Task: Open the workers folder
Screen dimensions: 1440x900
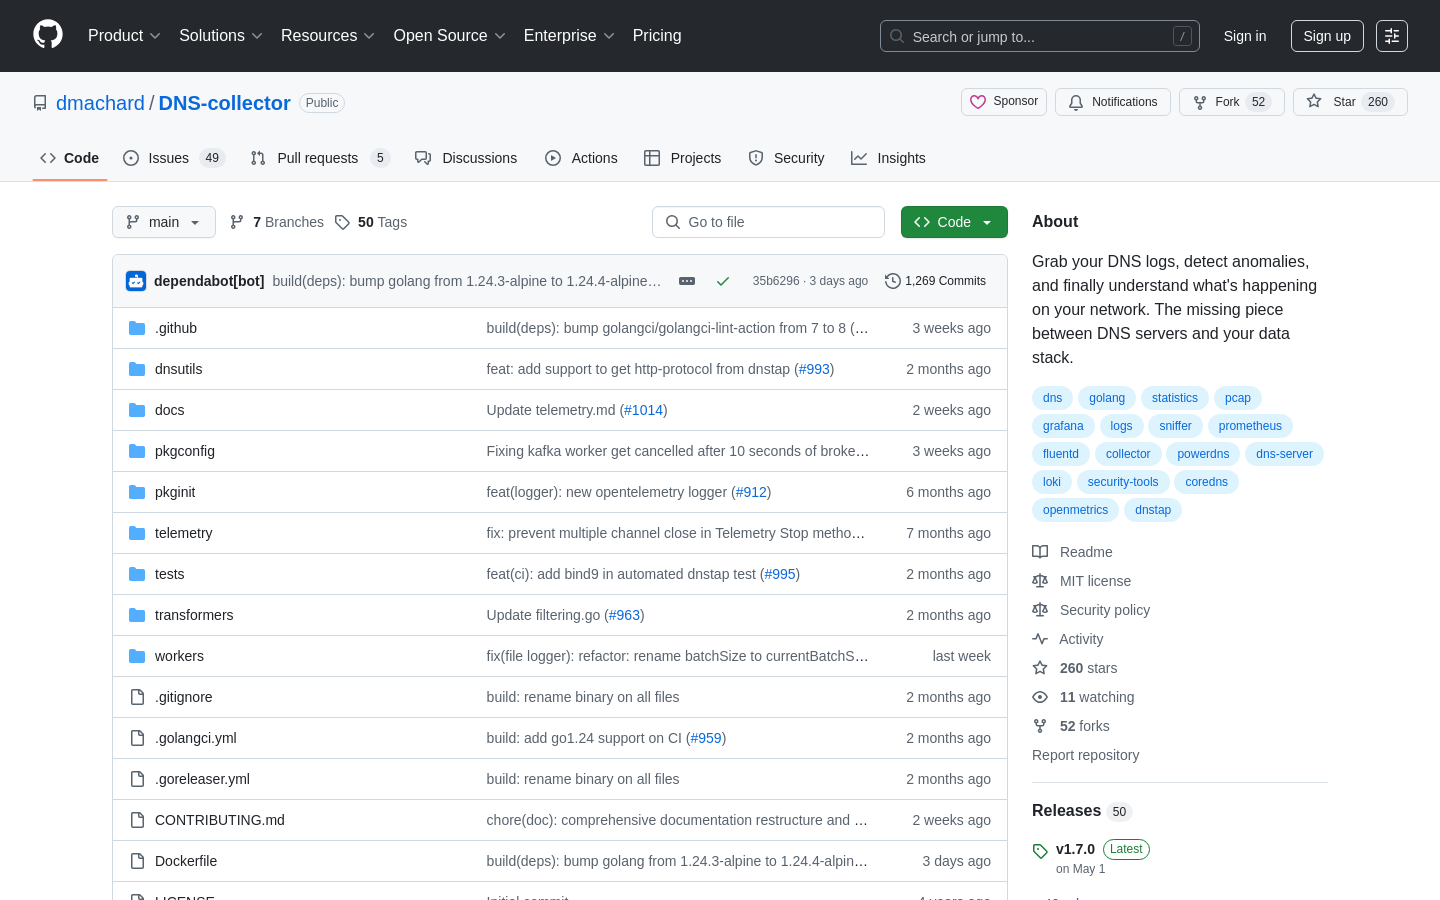Action: (x=179, y=656)
